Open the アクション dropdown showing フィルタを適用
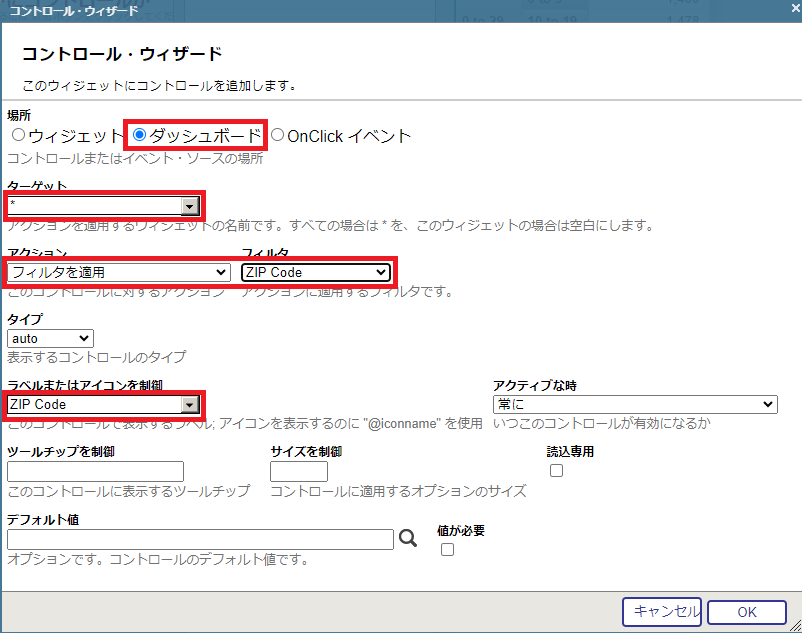 pos(119,272)
